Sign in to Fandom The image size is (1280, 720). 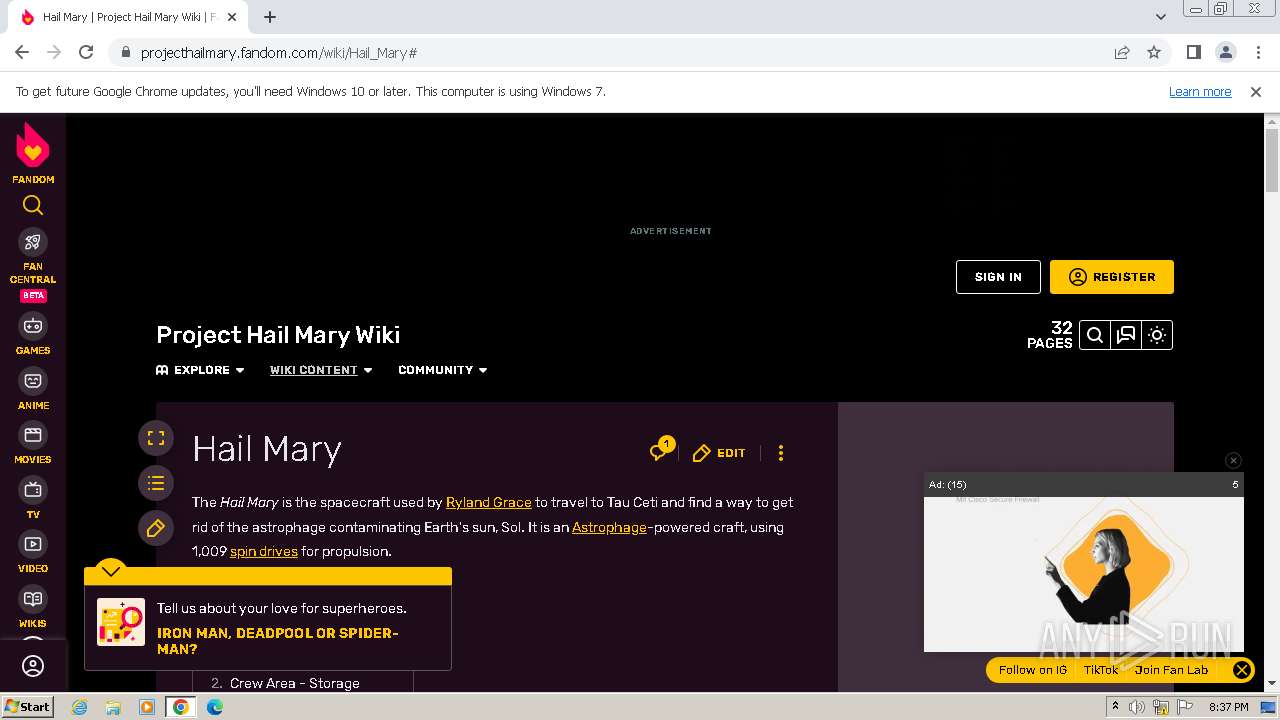(998, 277)
